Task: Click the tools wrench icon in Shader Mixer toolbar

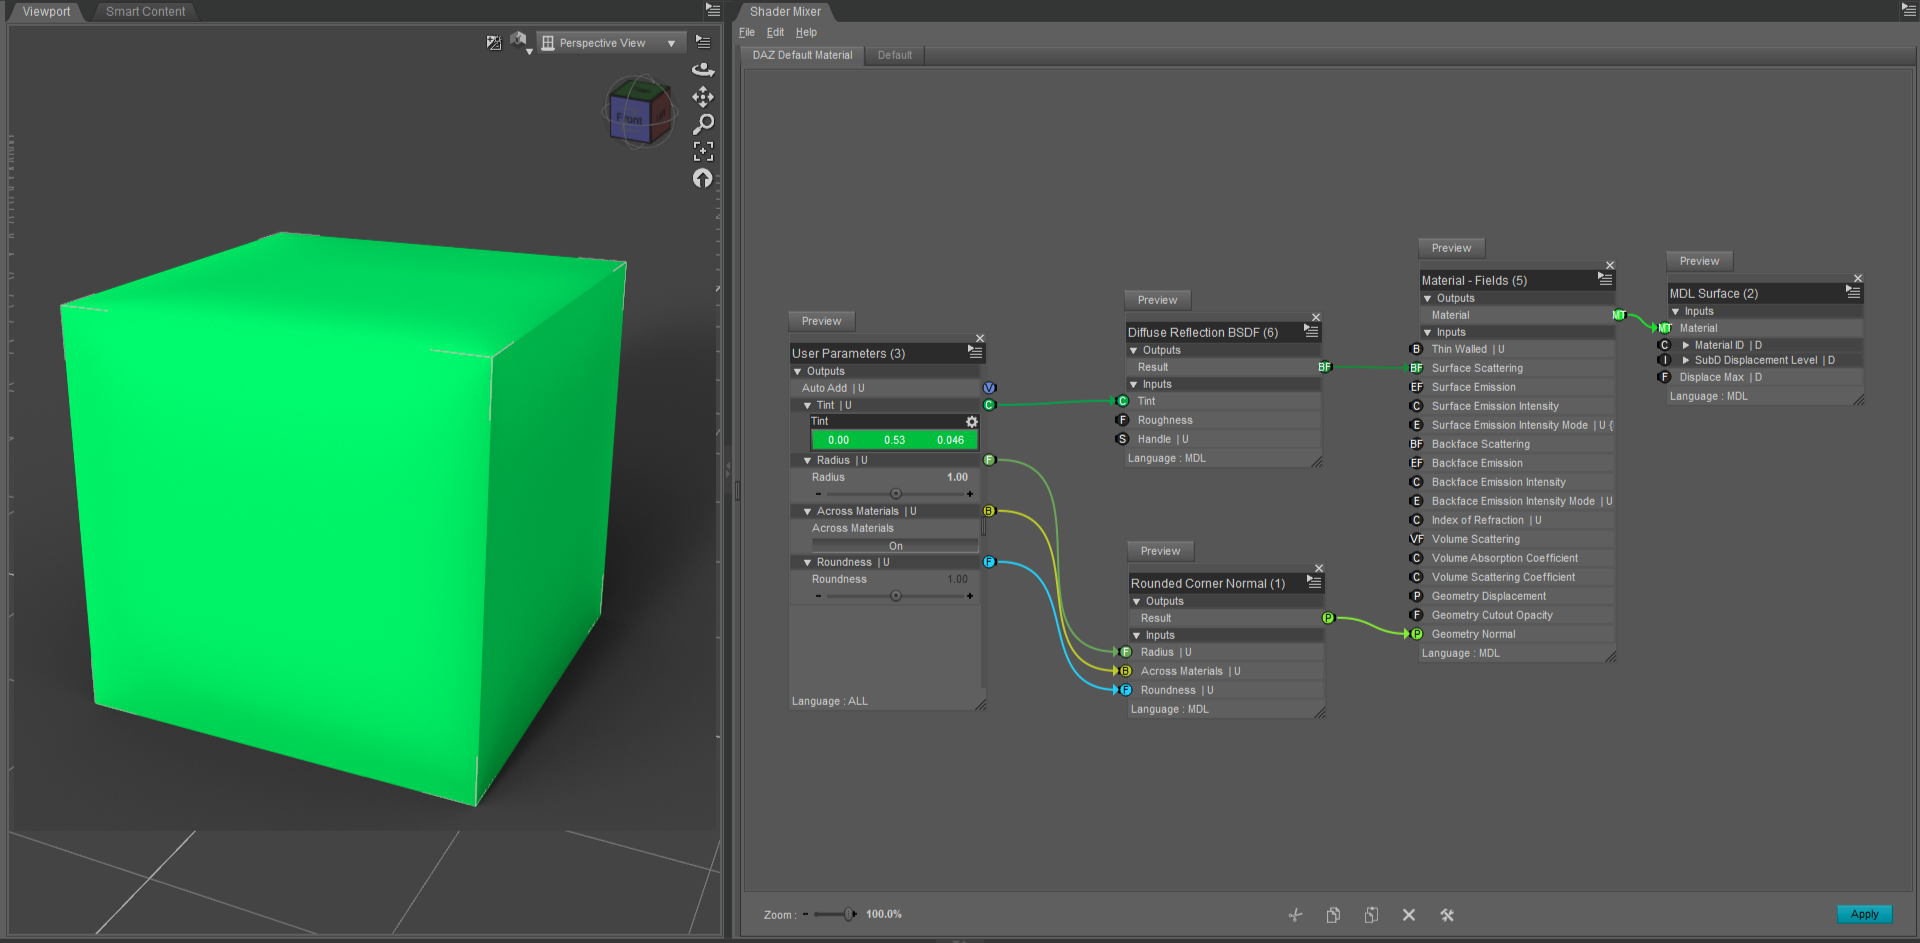Action: pyautogui.click(x=1447, y=915)
